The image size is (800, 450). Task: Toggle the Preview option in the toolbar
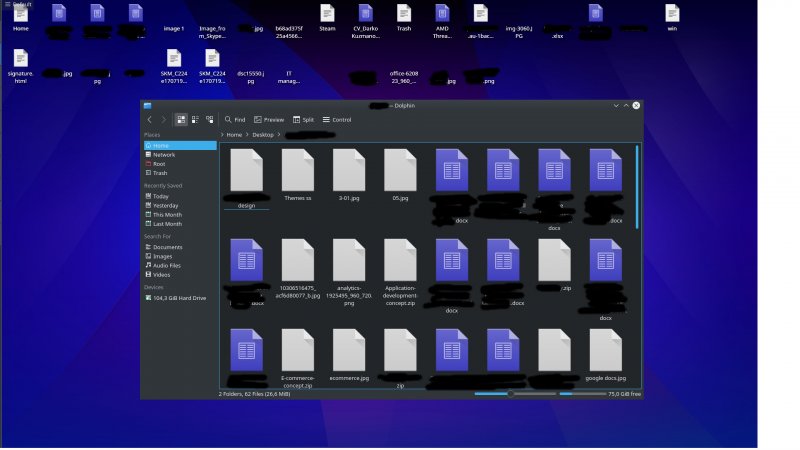pos(269,120)
